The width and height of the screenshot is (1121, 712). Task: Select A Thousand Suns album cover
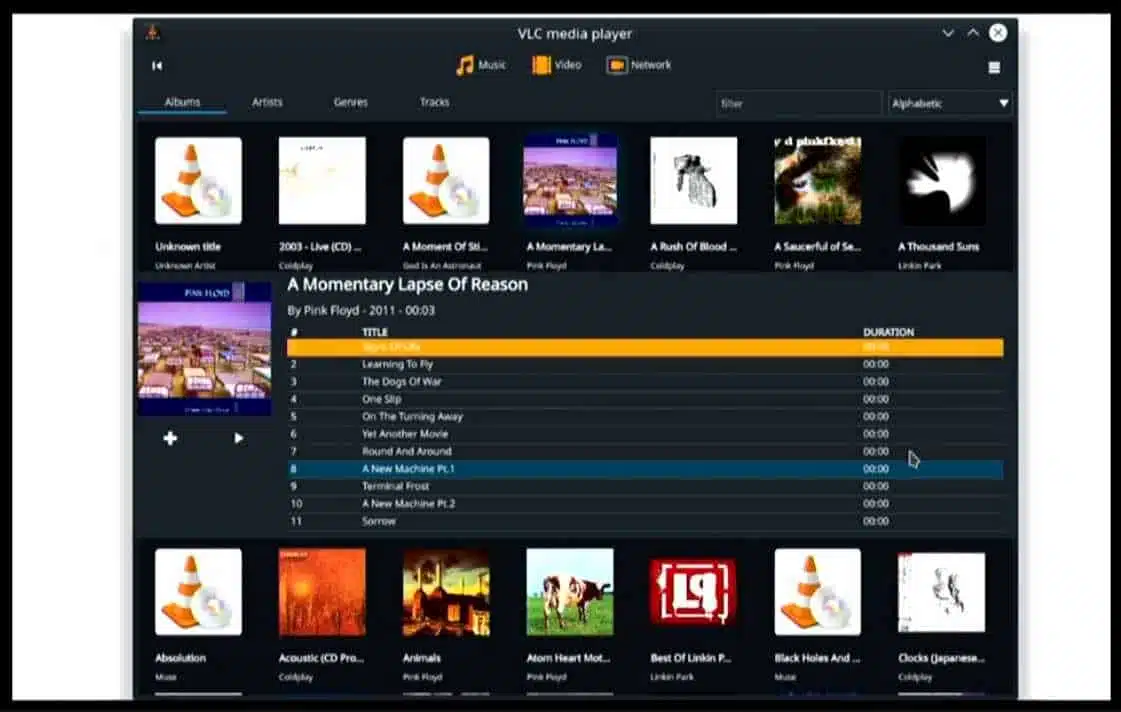point(942,181)
